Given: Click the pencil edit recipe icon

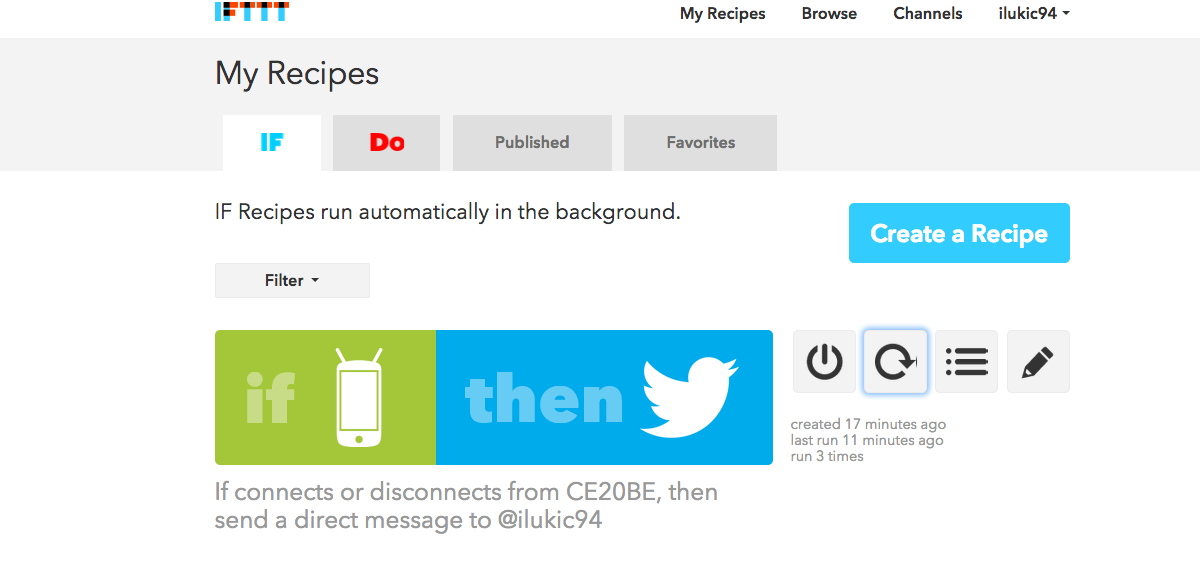Looking at the screenshot, I should tap(1038, 361).
